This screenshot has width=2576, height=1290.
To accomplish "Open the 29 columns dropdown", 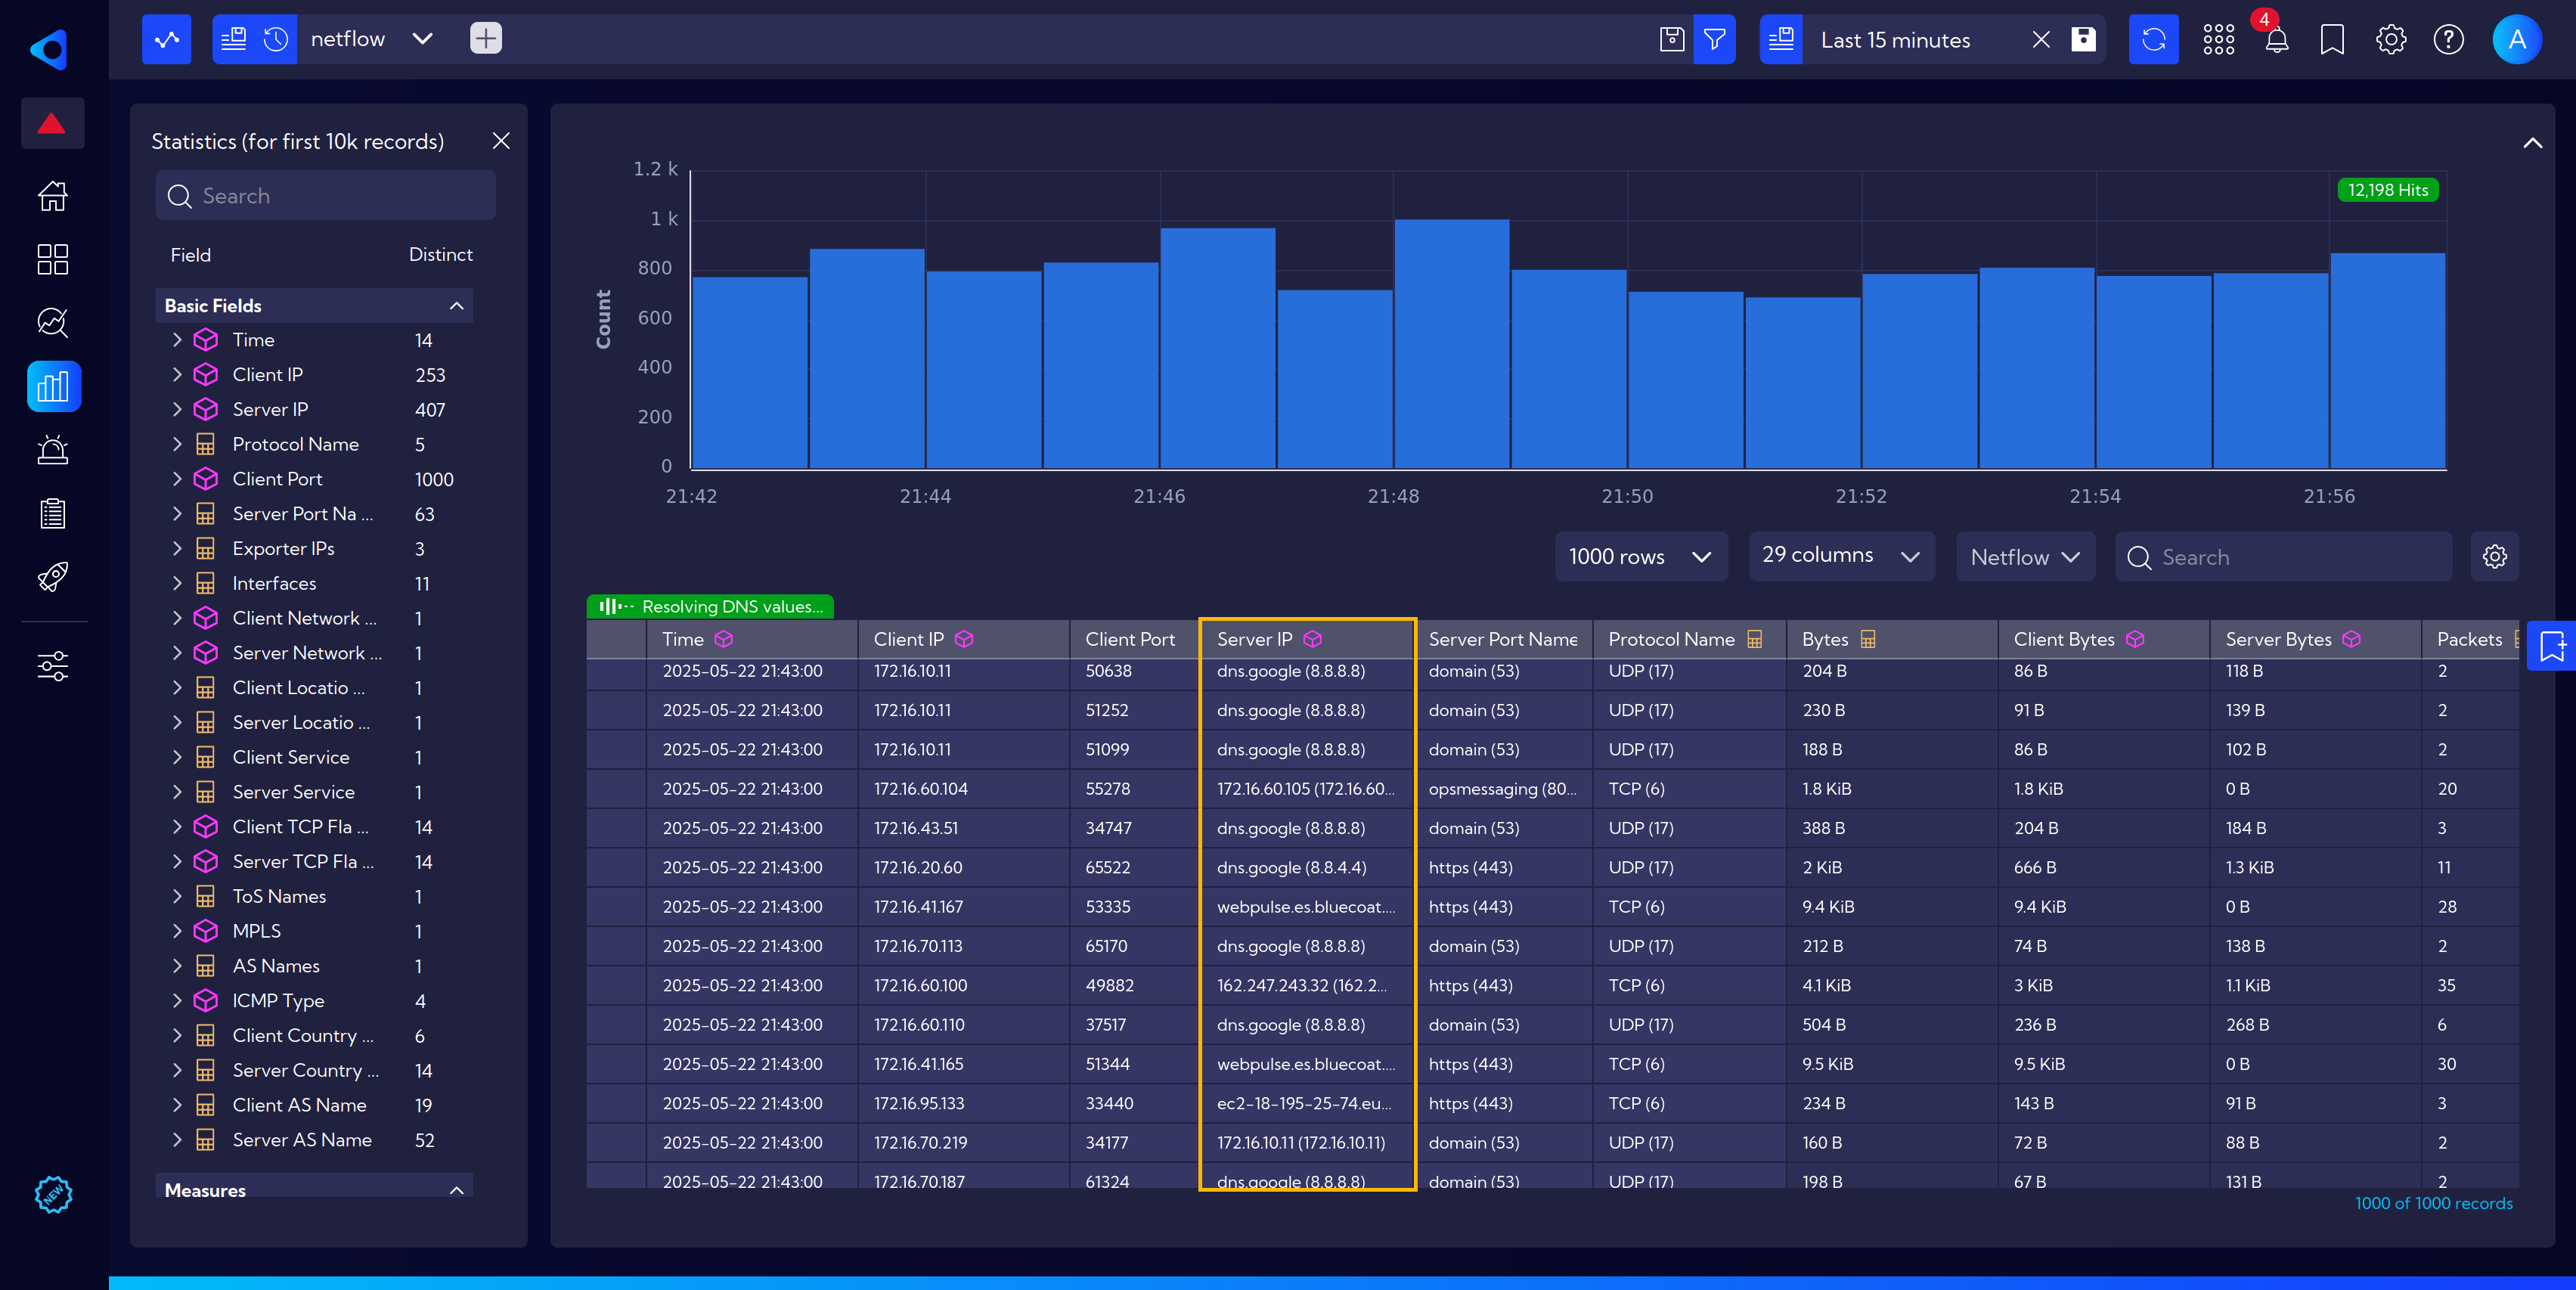I will [1841, 556].
